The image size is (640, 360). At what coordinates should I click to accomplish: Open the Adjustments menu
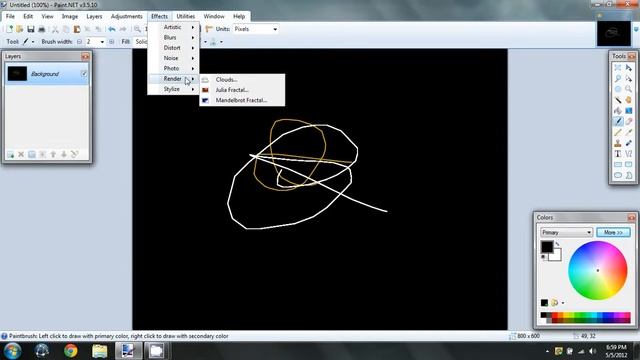pos(127,16)
